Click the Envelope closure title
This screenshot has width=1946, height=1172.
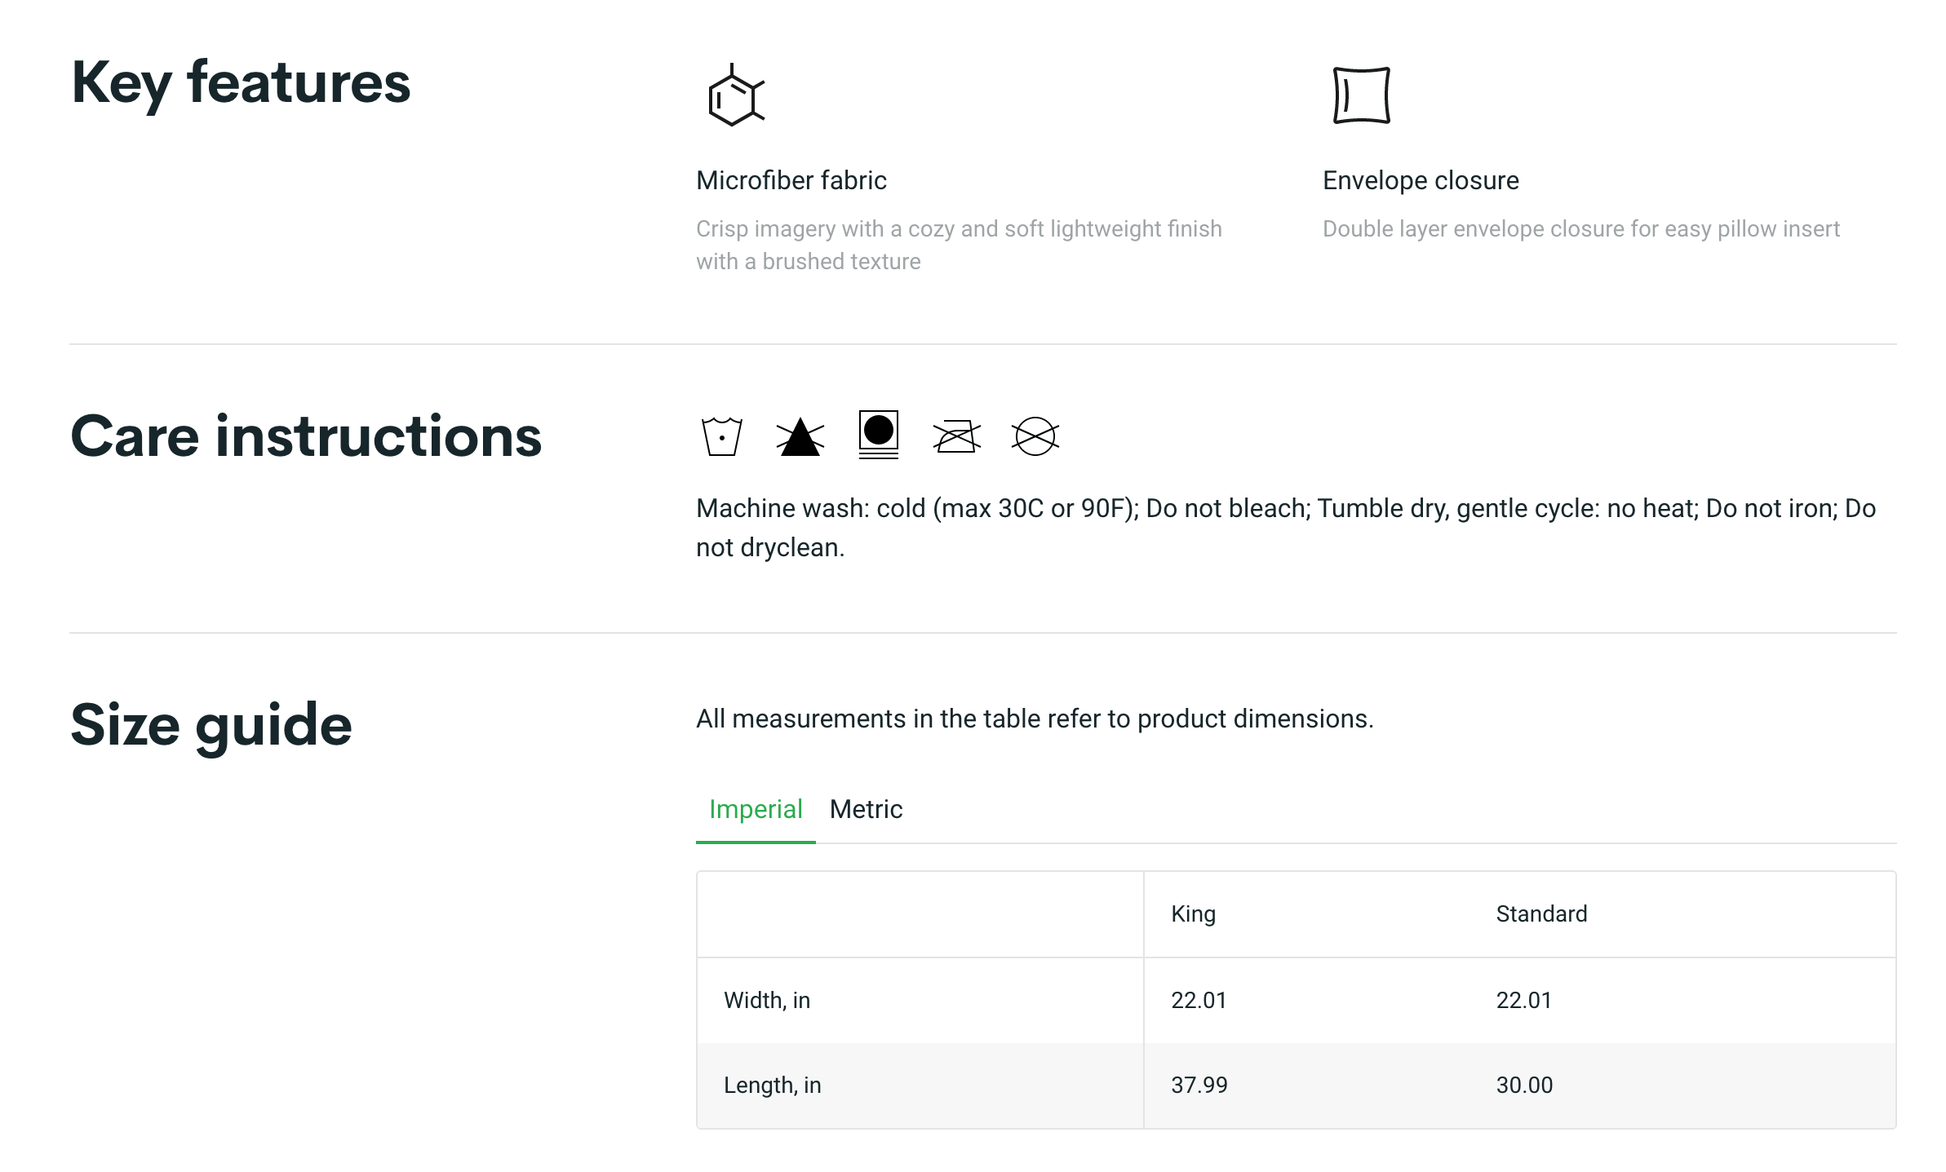click(1420, 180)
